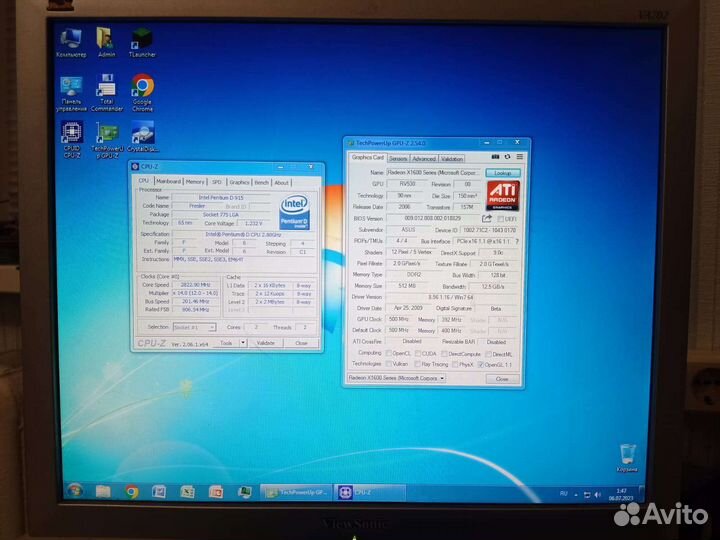Click the GPU-Z Driver Version value field
Screen dimensions: 720x540
[x=452, y=297]
